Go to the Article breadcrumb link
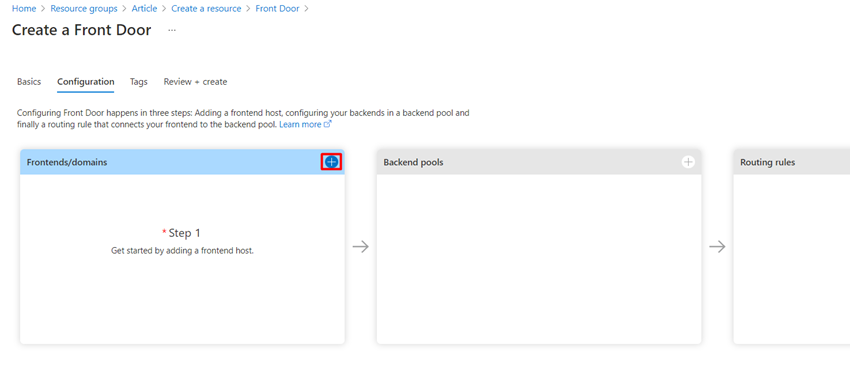 point(144,9)
